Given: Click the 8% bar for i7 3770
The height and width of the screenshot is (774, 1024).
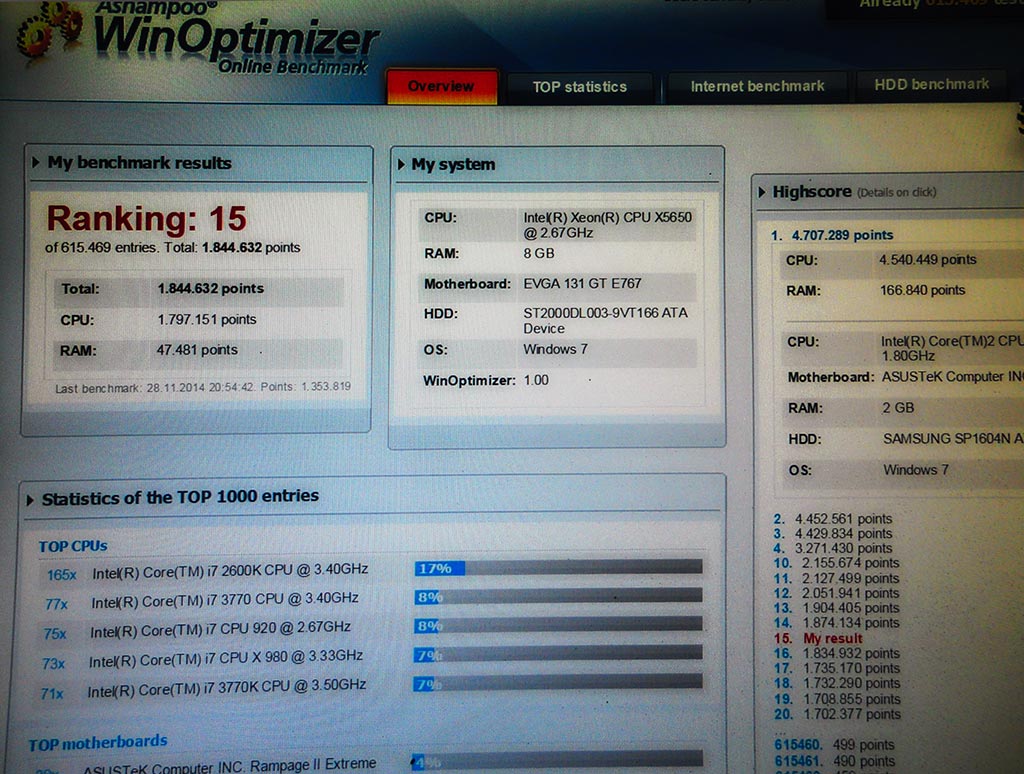Looking at the screenshot, I should [558, 596].
